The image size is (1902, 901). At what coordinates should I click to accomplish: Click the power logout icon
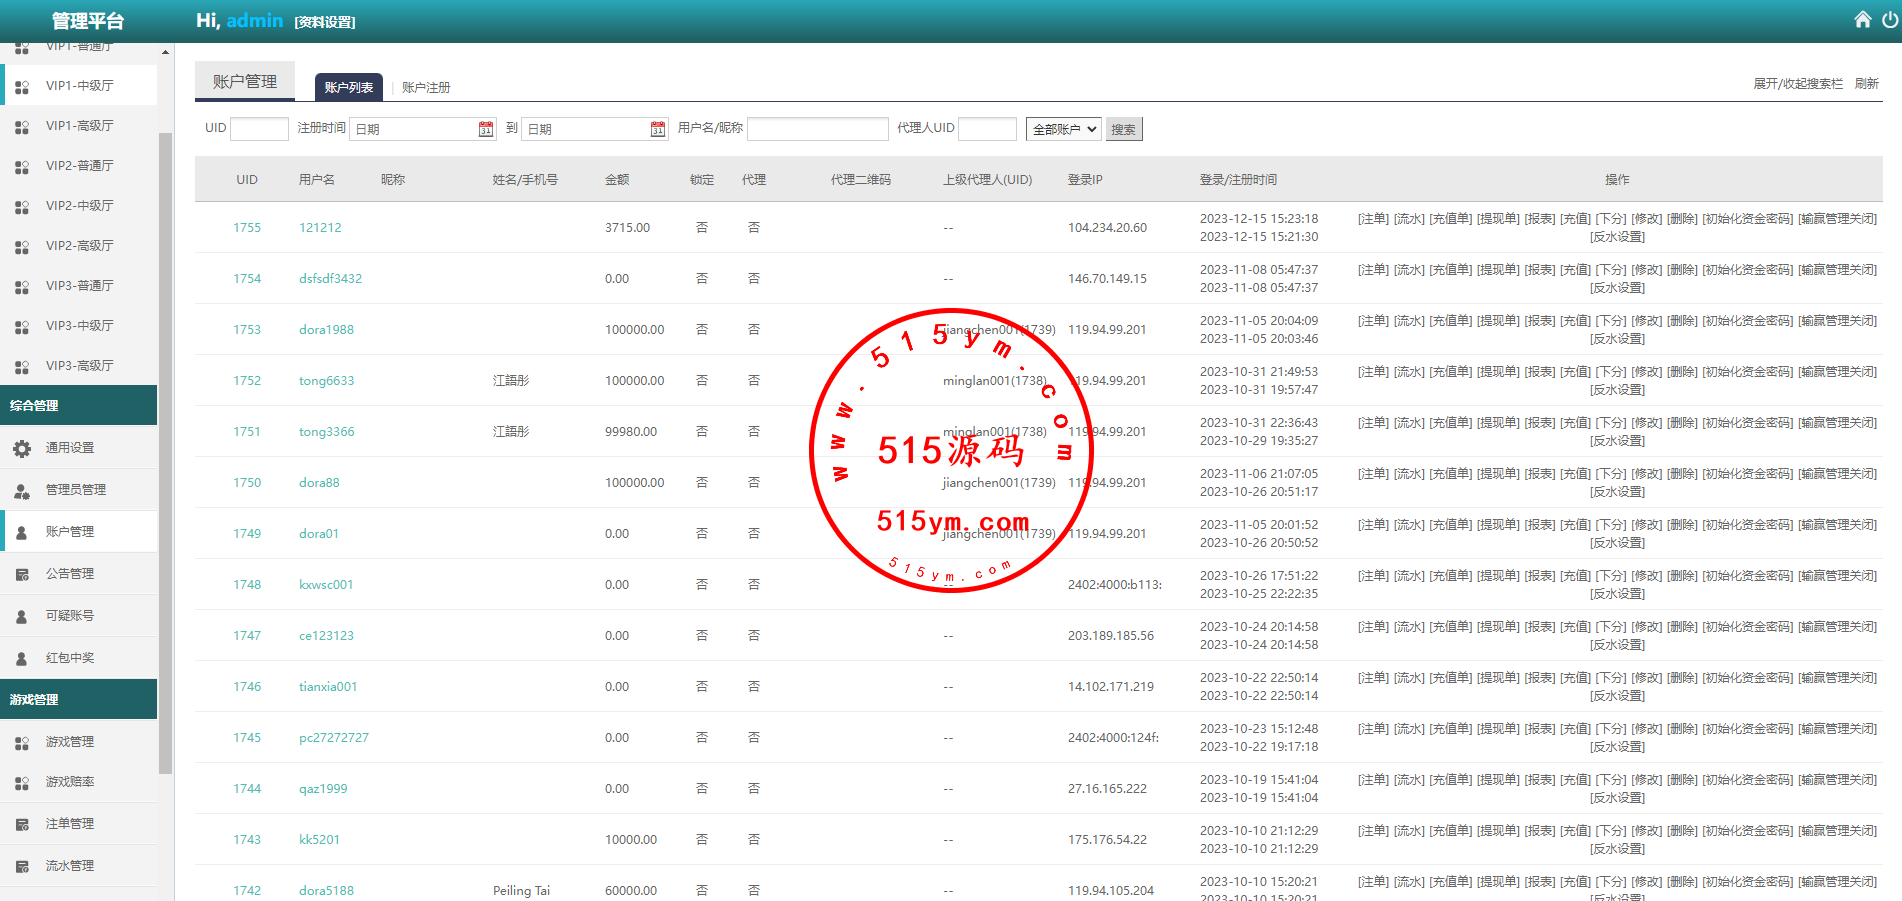(x=1890, y=20)
